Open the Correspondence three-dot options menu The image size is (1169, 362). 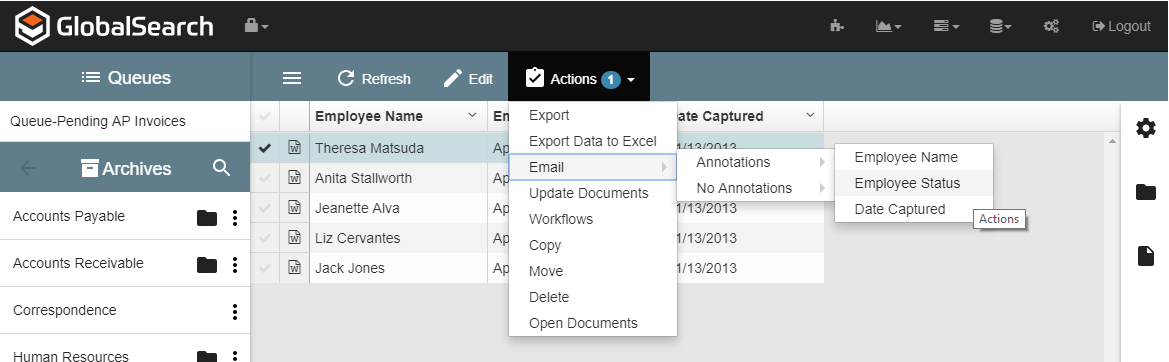click(235, 311)
